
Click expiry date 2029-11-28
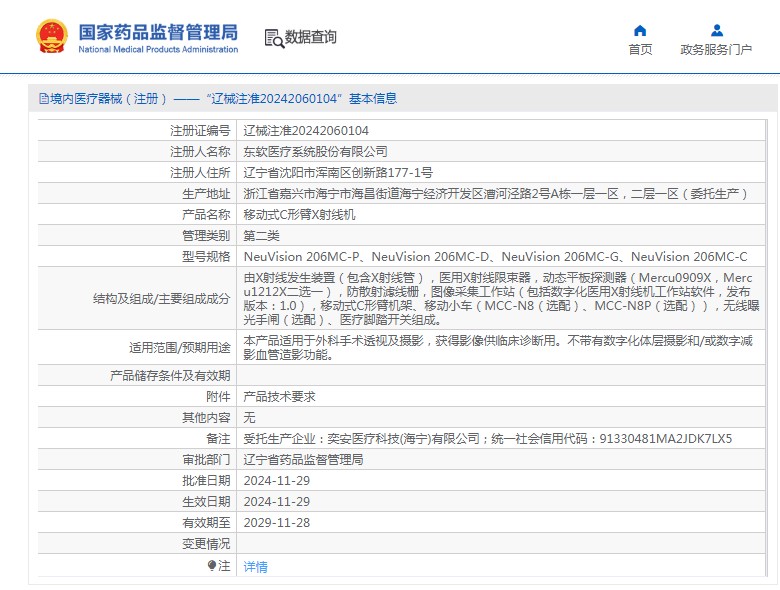277,522
